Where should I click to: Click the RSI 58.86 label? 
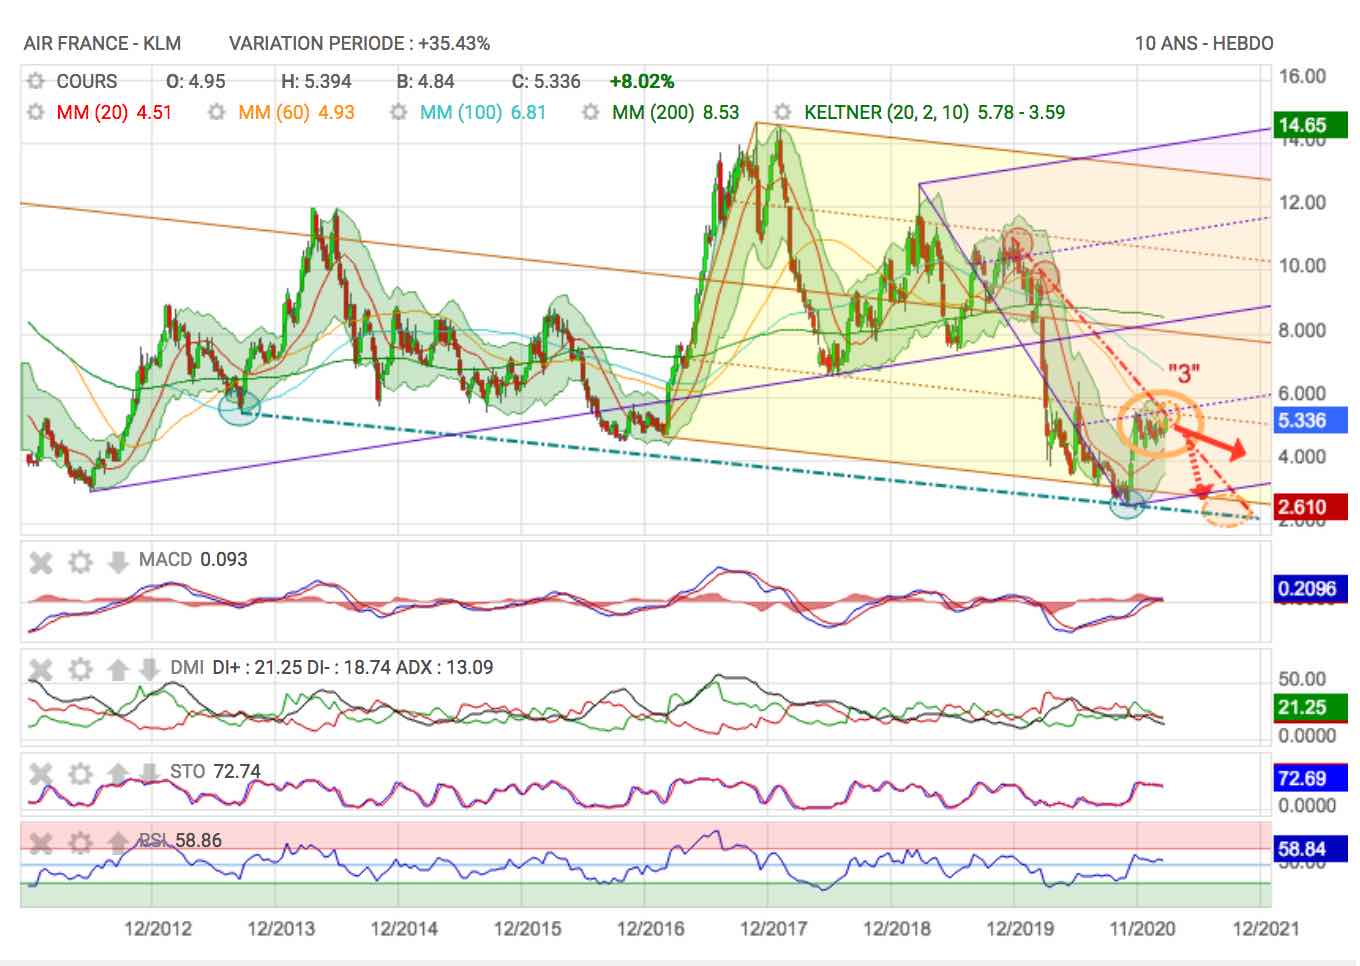(x=181, y=840)
